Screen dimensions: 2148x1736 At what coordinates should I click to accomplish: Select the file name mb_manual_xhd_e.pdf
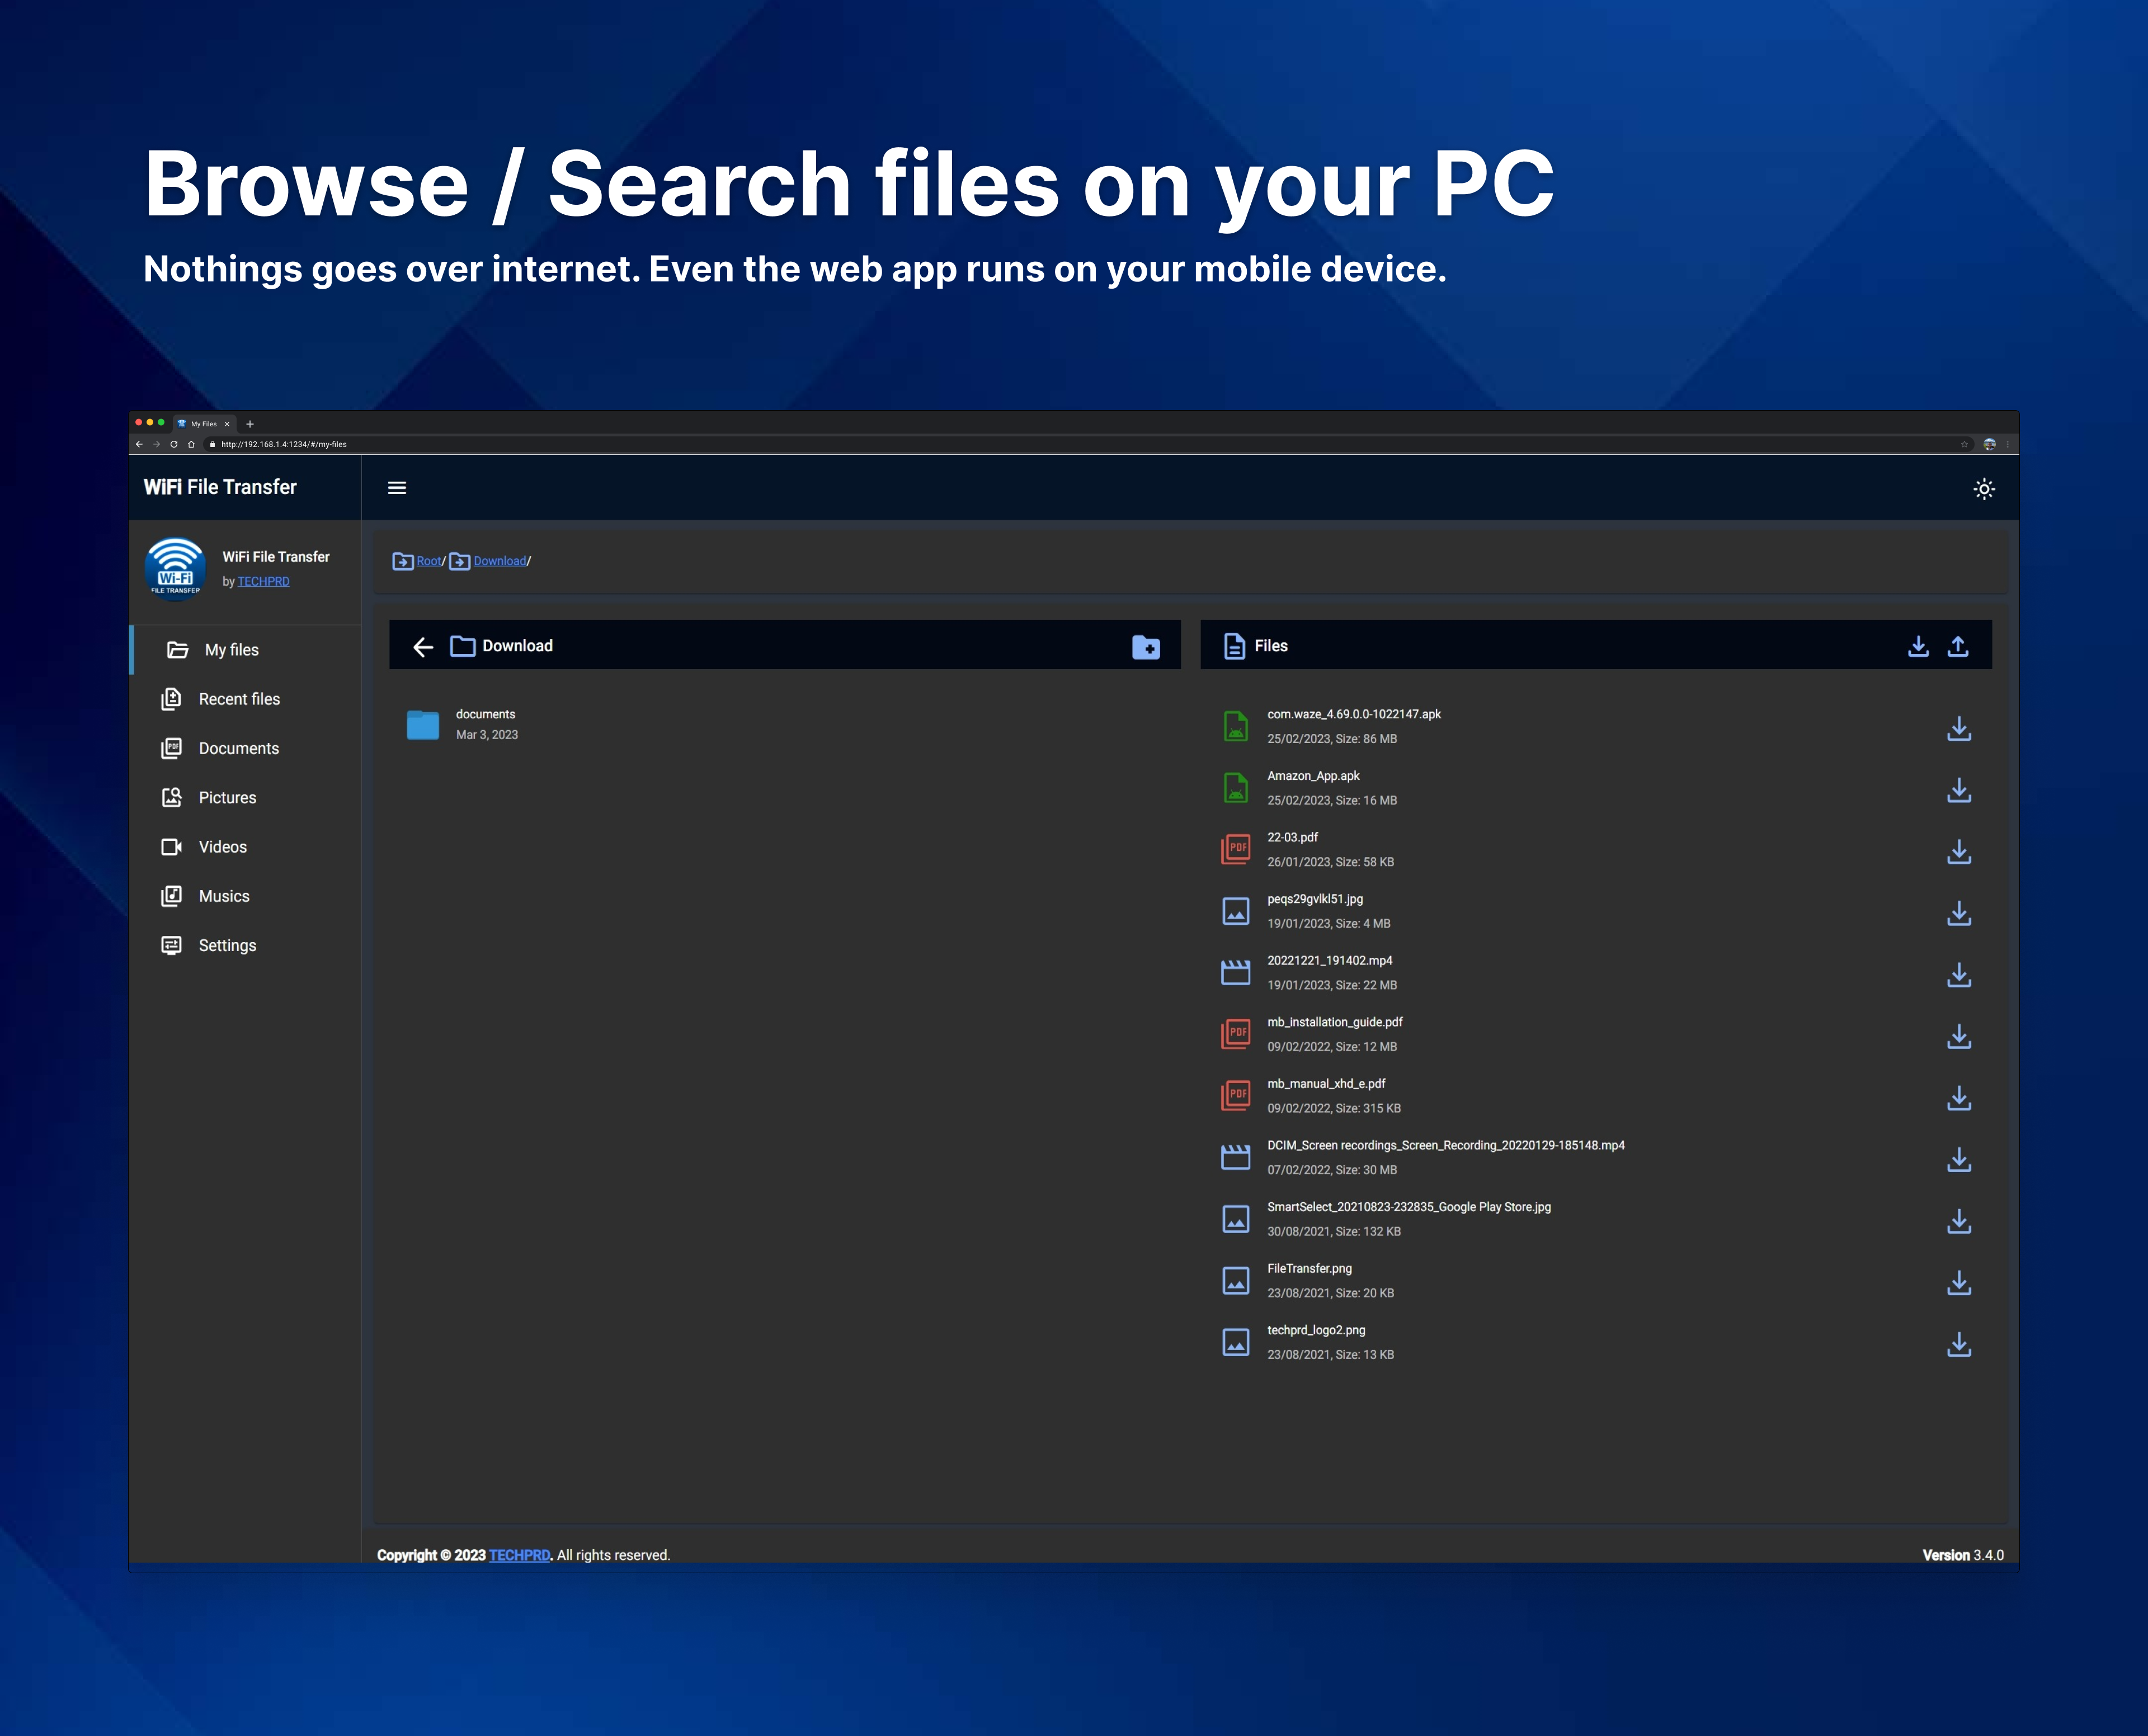pos(1326,1084)
